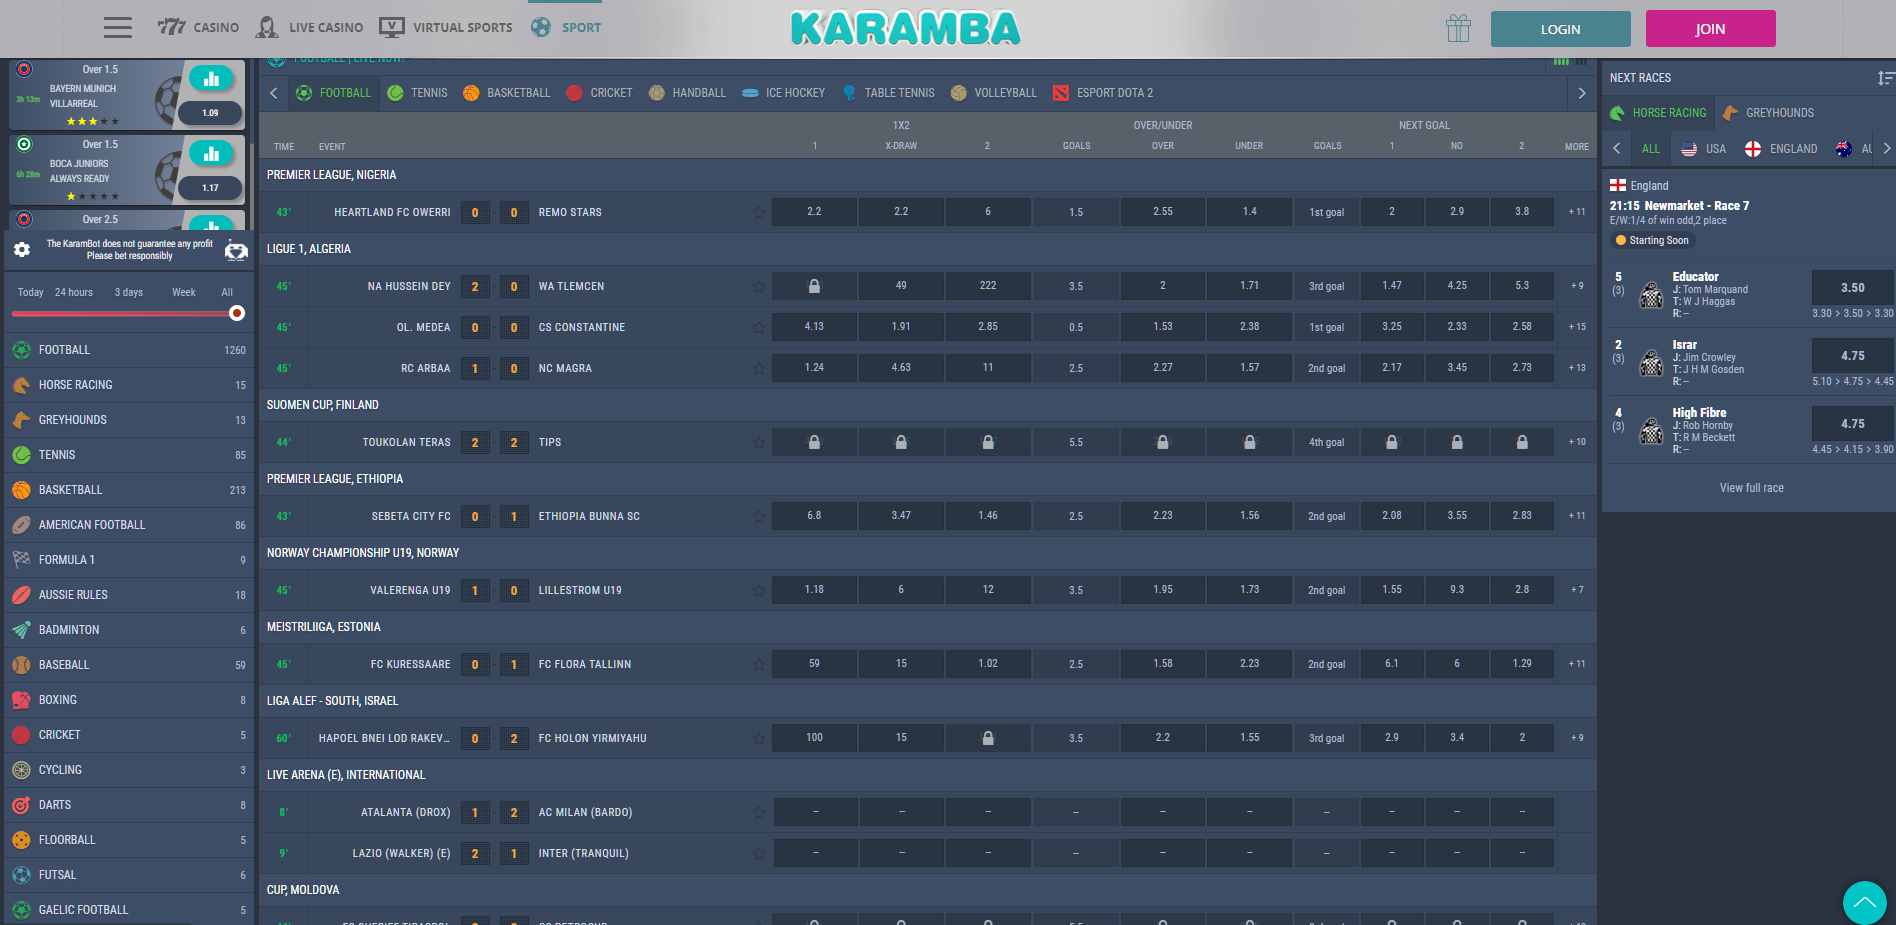Favorite the Toukolan Teras match star
This screenshot has width=1896, height=925.
coord(759,442)
